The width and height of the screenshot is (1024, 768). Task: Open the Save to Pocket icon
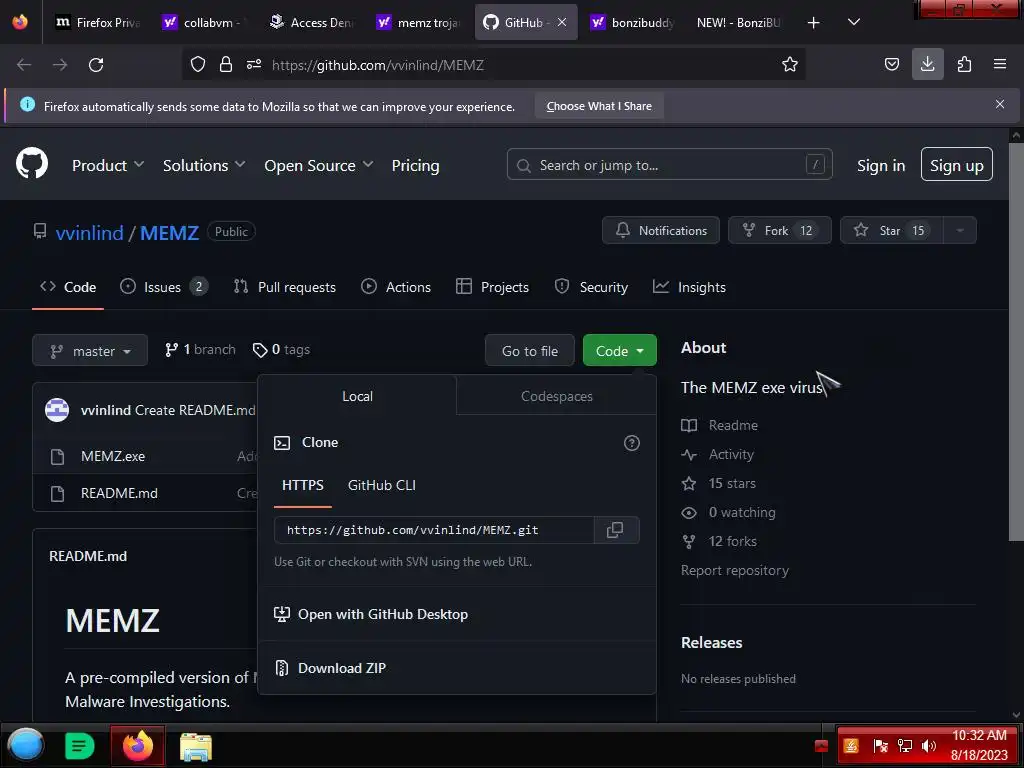point(891,64)
